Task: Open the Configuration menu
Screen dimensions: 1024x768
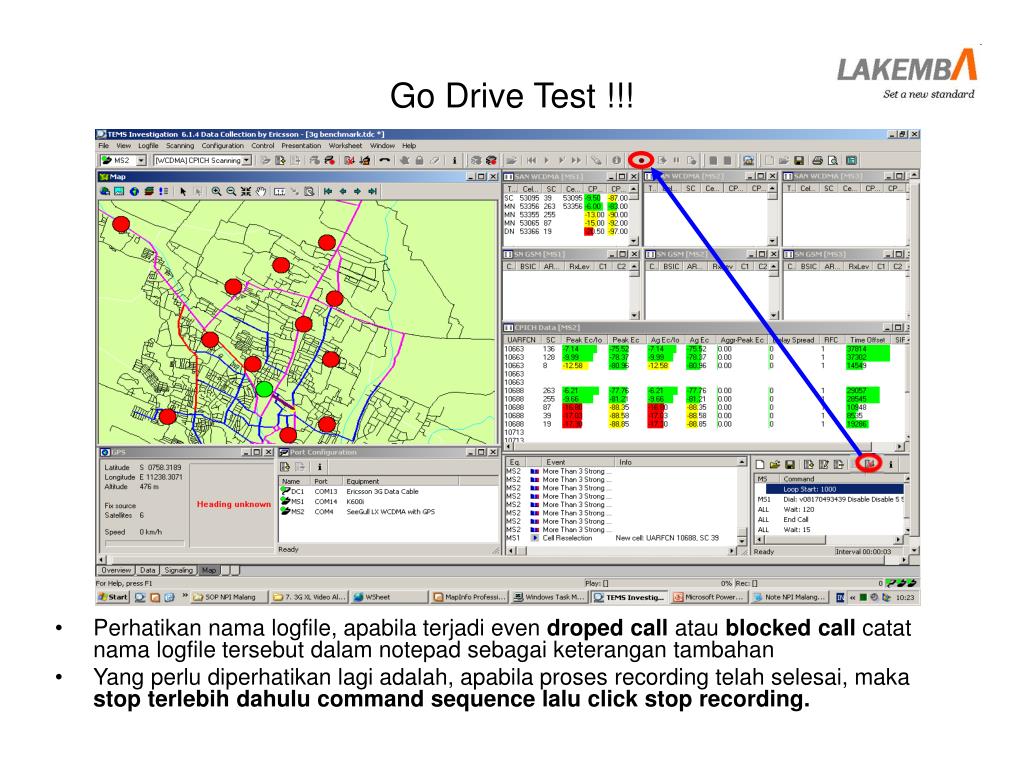Action: coord(222,146)
